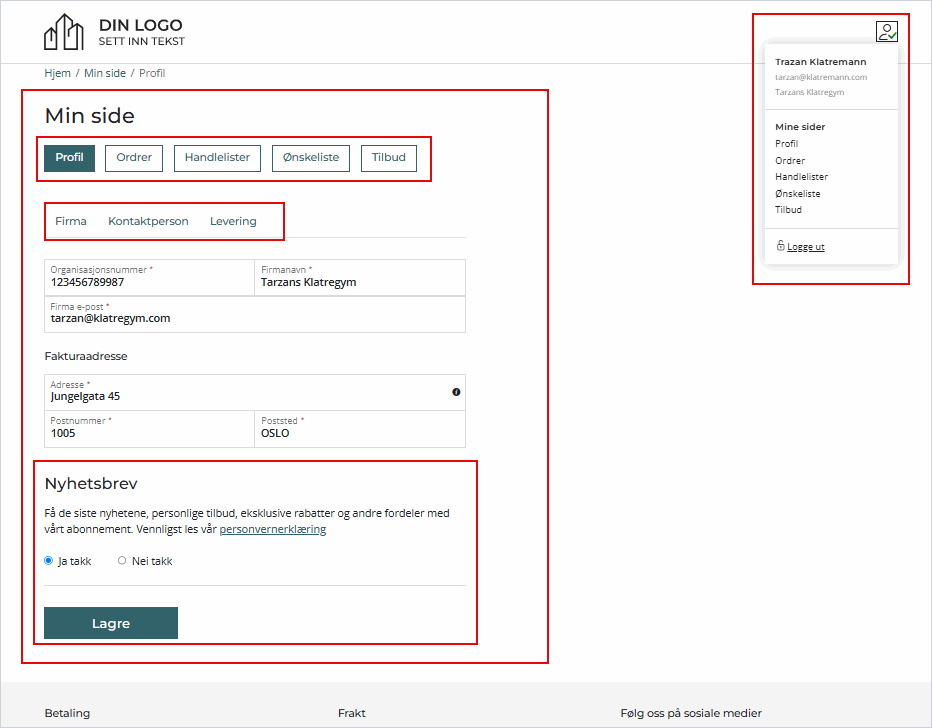Click the building logo icon in header
Image resolution: width=932 pixels, height=728 pixels.
pyautogui.click(x=64, y=32)
